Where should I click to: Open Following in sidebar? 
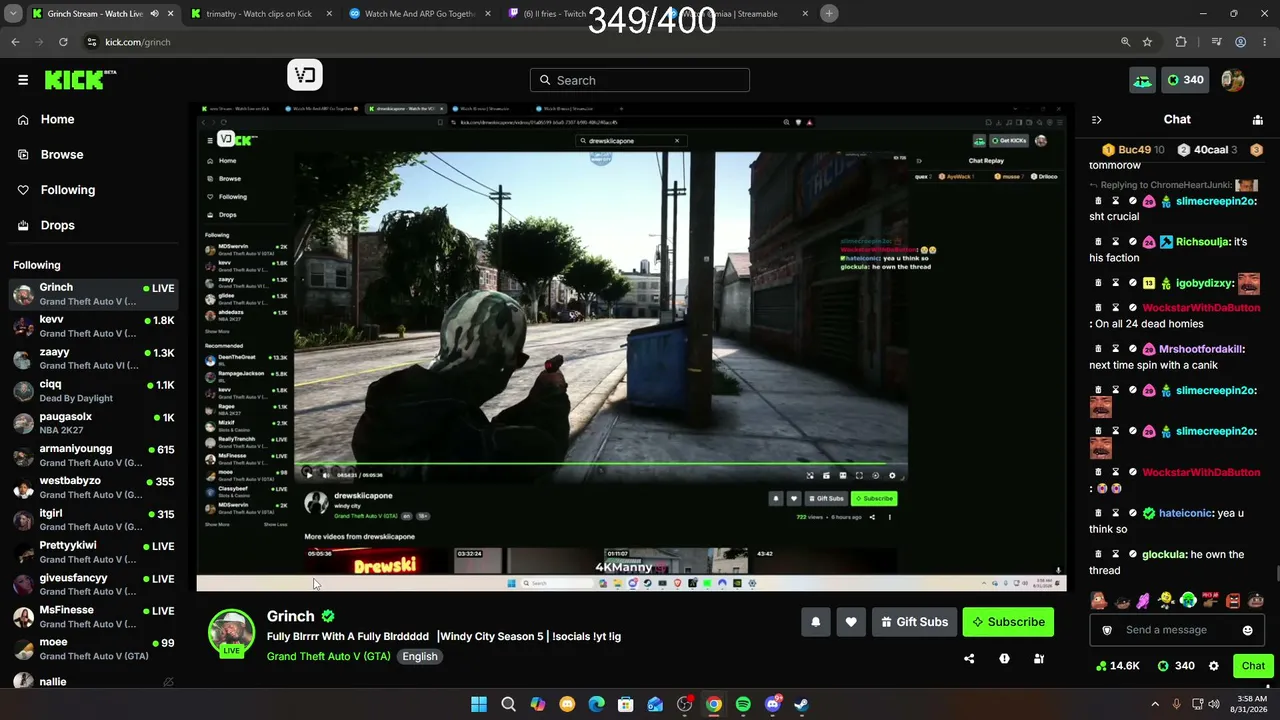click(x=67, y=190)
